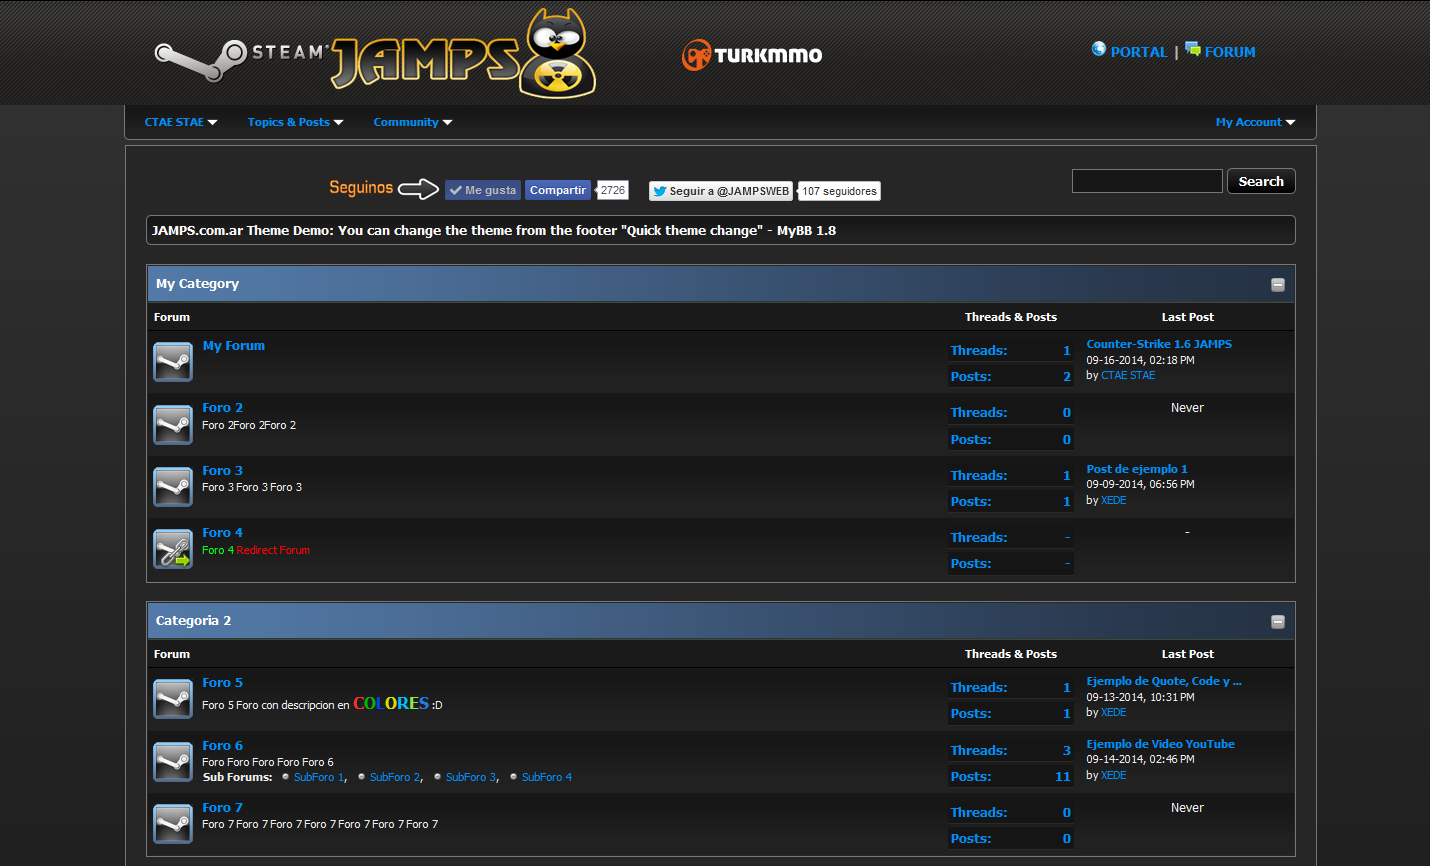This screenshot has height=866, width=1430.
Task: Click the JAMPS owl logo
Action: (464, 55)
